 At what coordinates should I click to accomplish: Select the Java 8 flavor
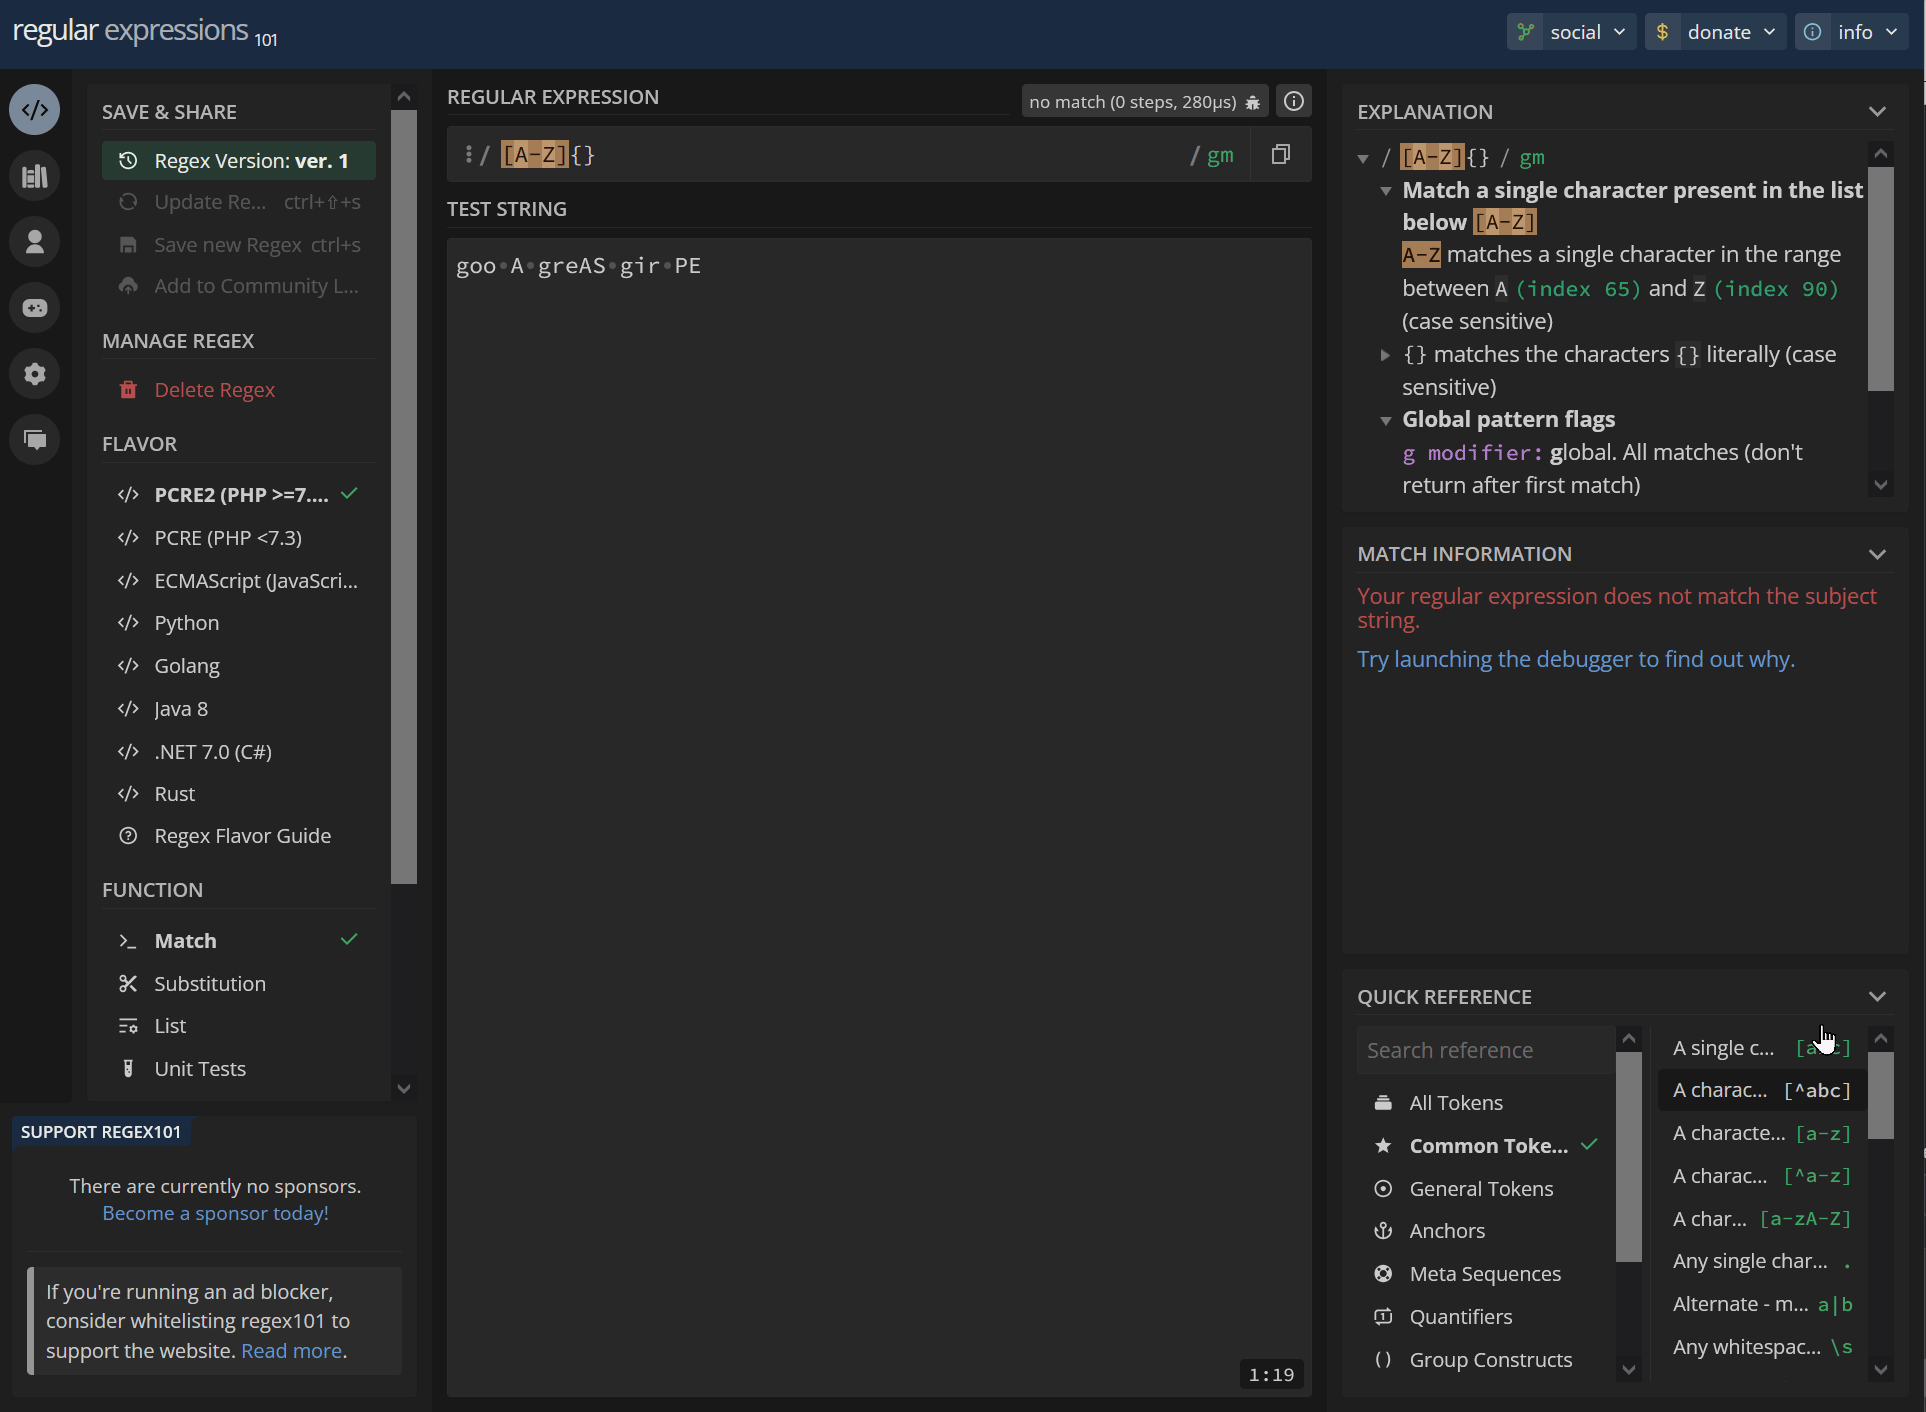click(238, 709)
